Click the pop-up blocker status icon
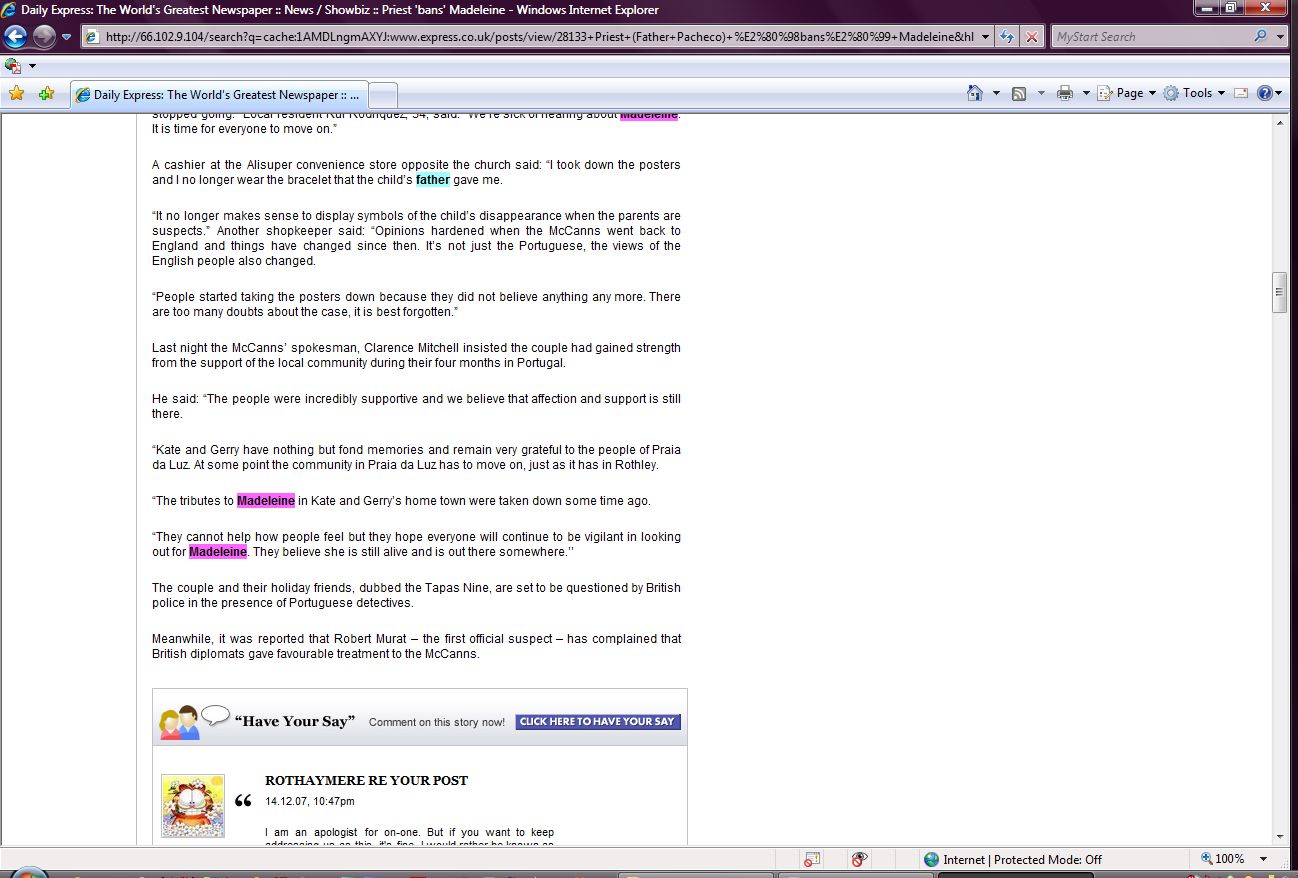1298x878 pixels. 812,859
